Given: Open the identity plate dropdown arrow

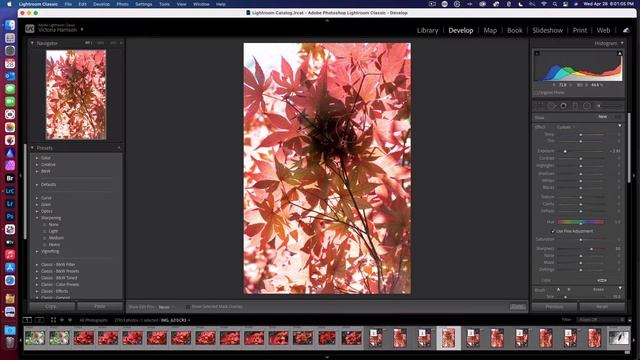Looking at the screenshot, I should point(82,29).
